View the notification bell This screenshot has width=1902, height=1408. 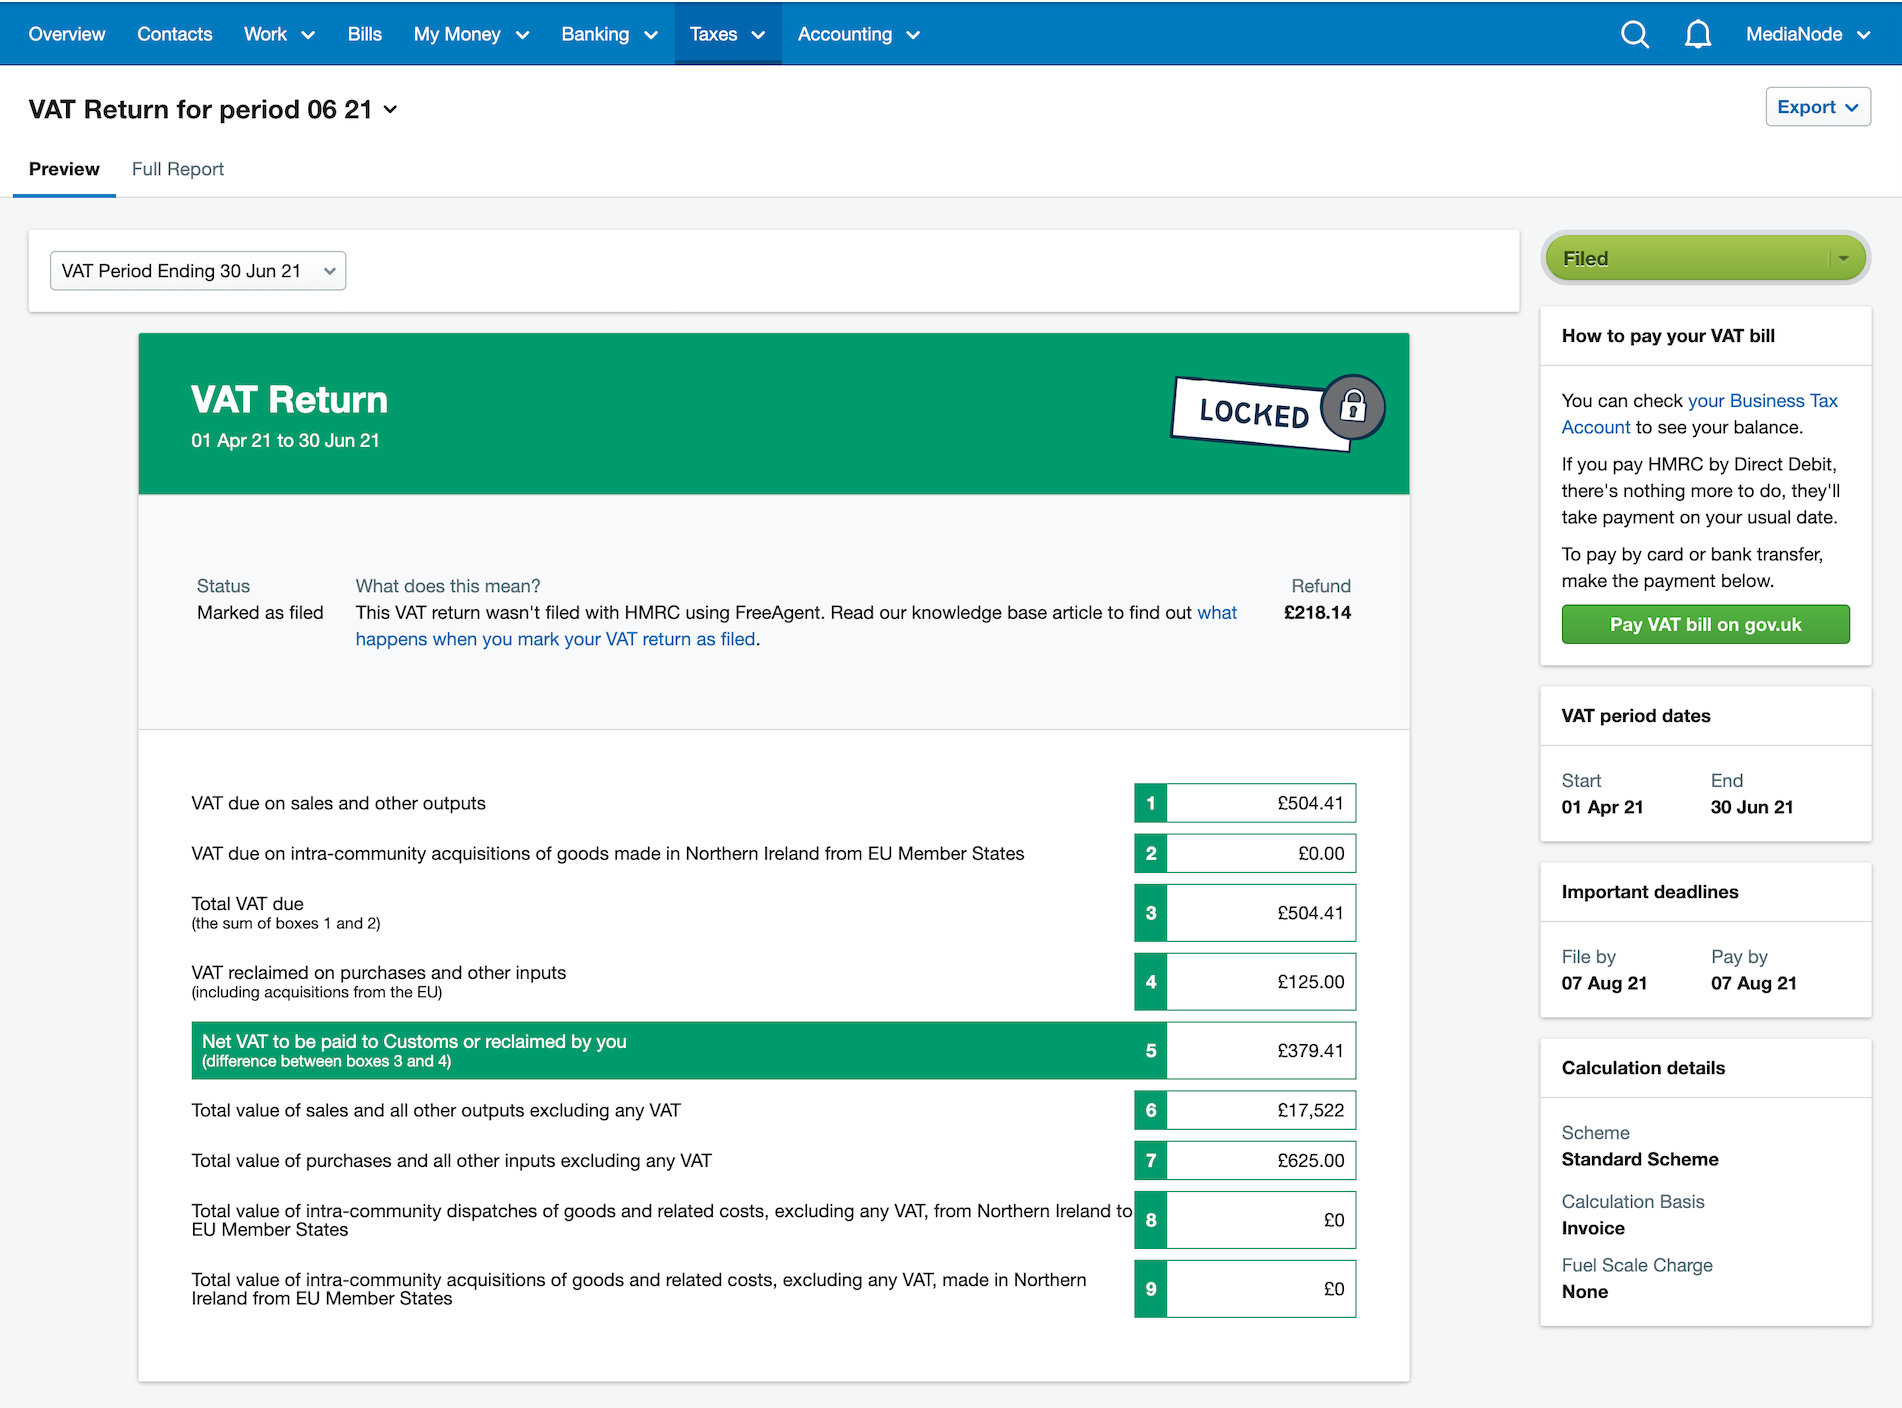click(x=1697, y=33)
